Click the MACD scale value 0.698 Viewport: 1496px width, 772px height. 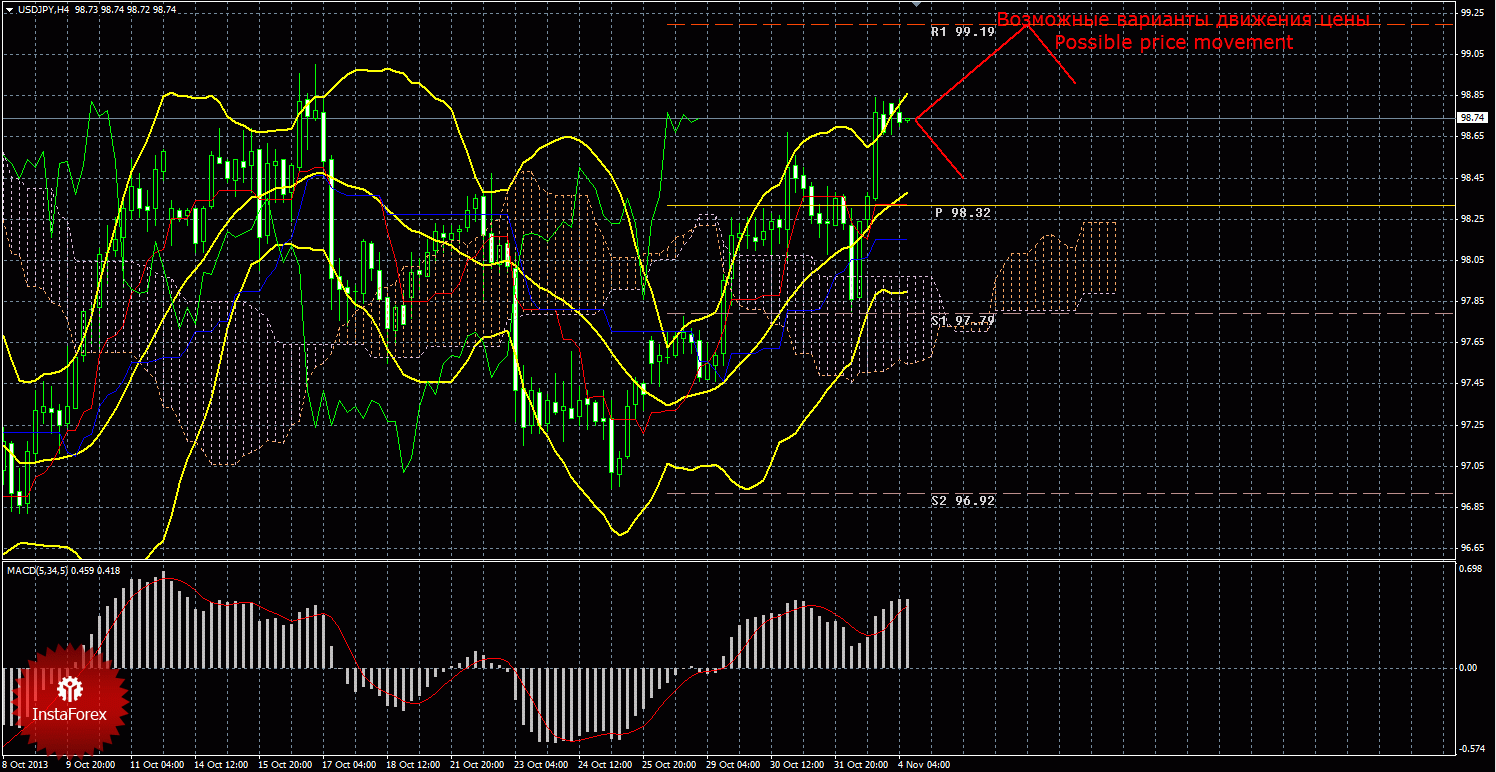pyautogui.click(x=1470, y=568)
